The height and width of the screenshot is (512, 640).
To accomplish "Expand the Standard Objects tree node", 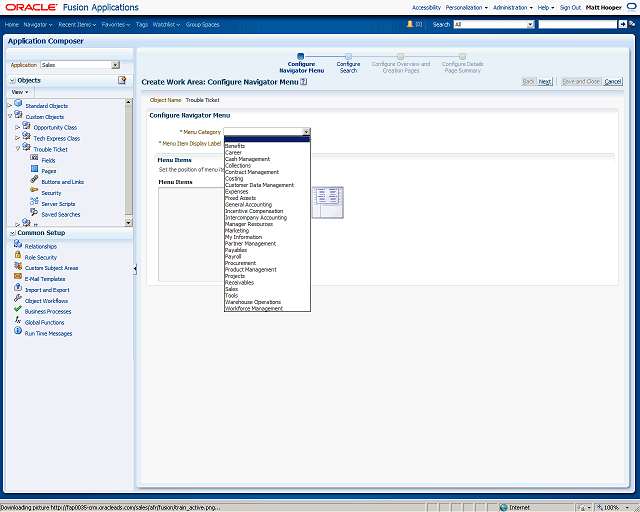I will click(x=10, y=106).
